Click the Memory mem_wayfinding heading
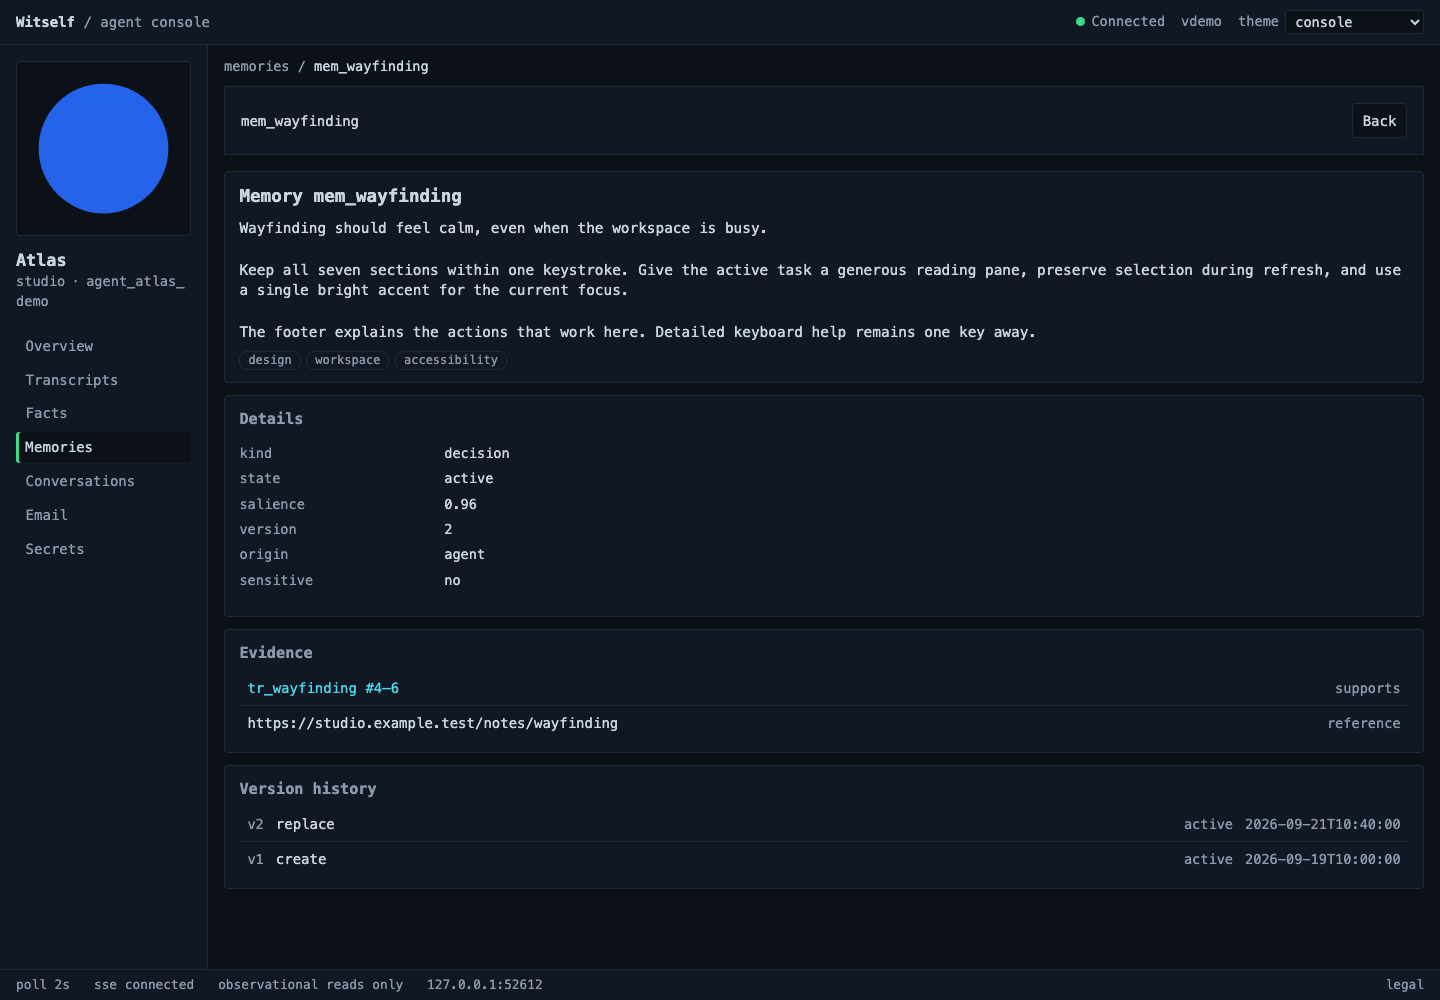 coord(350,196)
